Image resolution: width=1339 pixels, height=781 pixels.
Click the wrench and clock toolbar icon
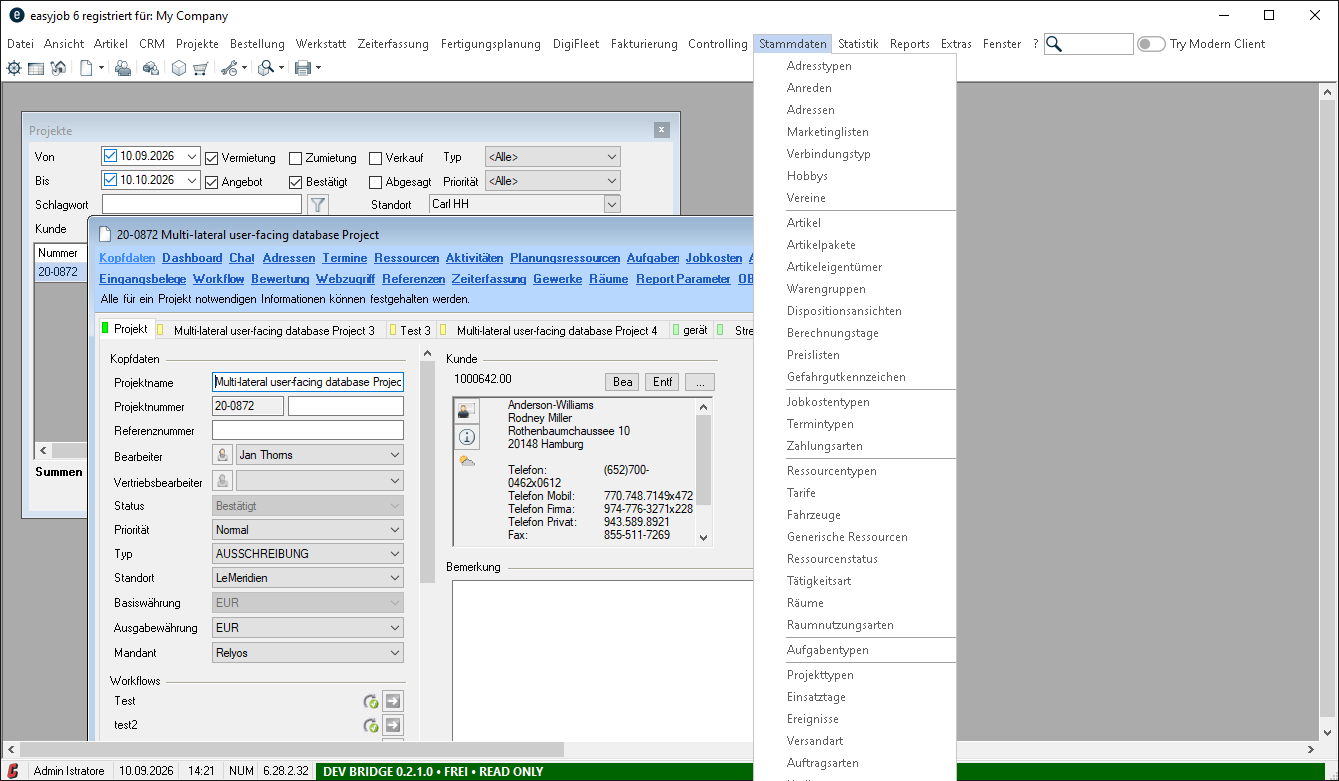[229, 68]
